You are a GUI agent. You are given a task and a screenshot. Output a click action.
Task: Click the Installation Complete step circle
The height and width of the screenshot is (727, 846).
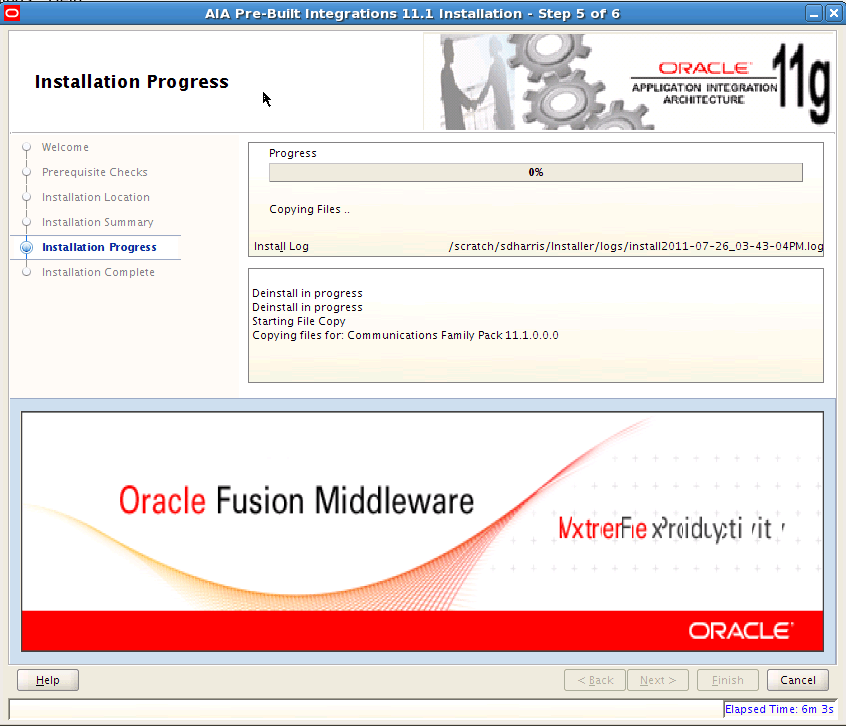26,272
